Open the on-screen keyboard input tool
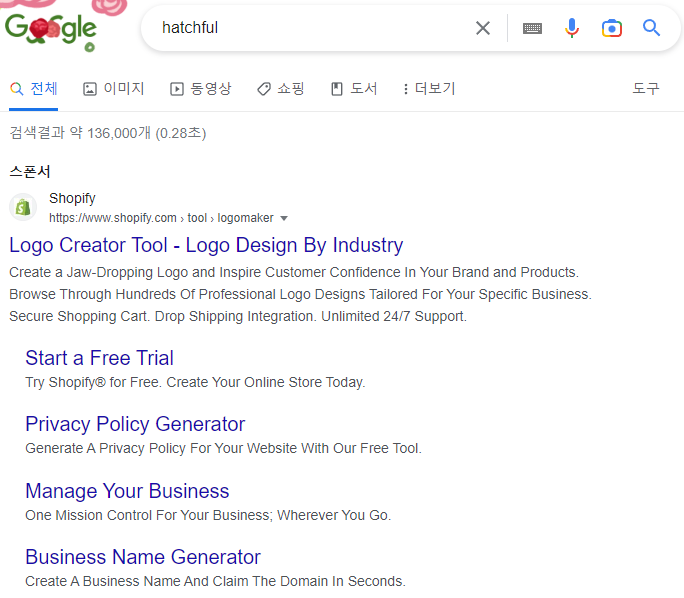684x598 pixels. click(532, 29)
